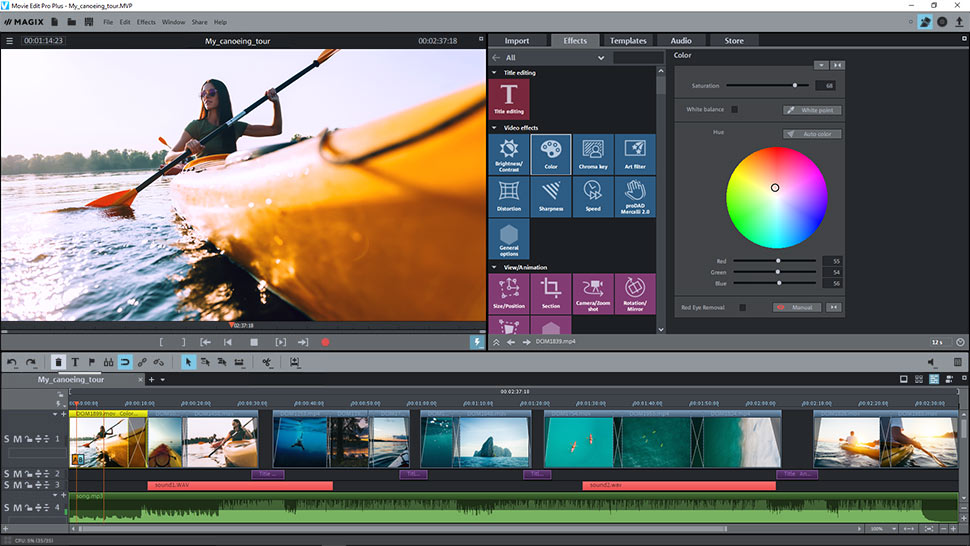Select the title text tool in the toolbar
Image resolution: width=970 pixels, height=546 pixels.
[x=75, y=362]
